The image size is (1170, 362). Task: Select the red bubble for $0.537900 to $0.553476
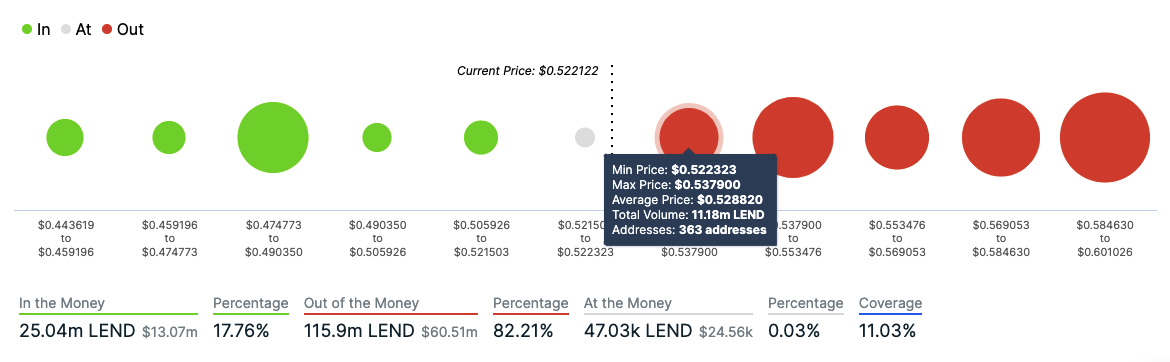click(x=792, y=137)
